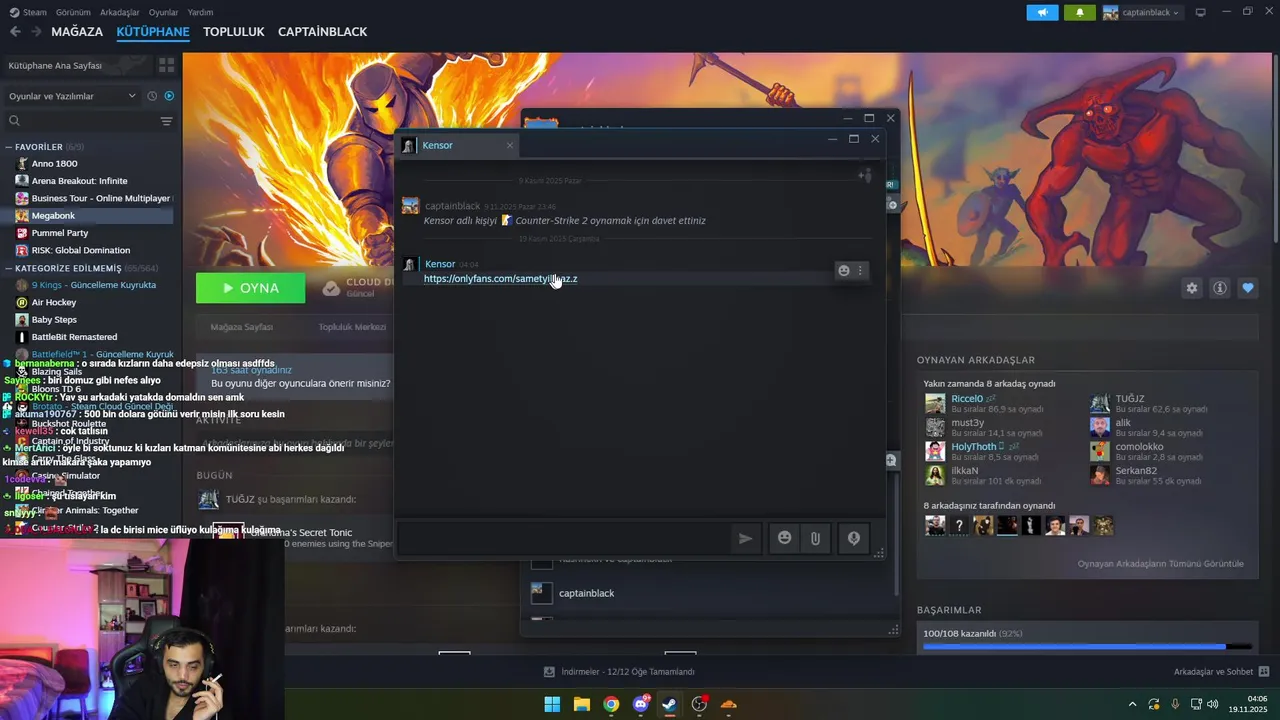
Task: Open the message more-options menu
Action: (860, 270)
